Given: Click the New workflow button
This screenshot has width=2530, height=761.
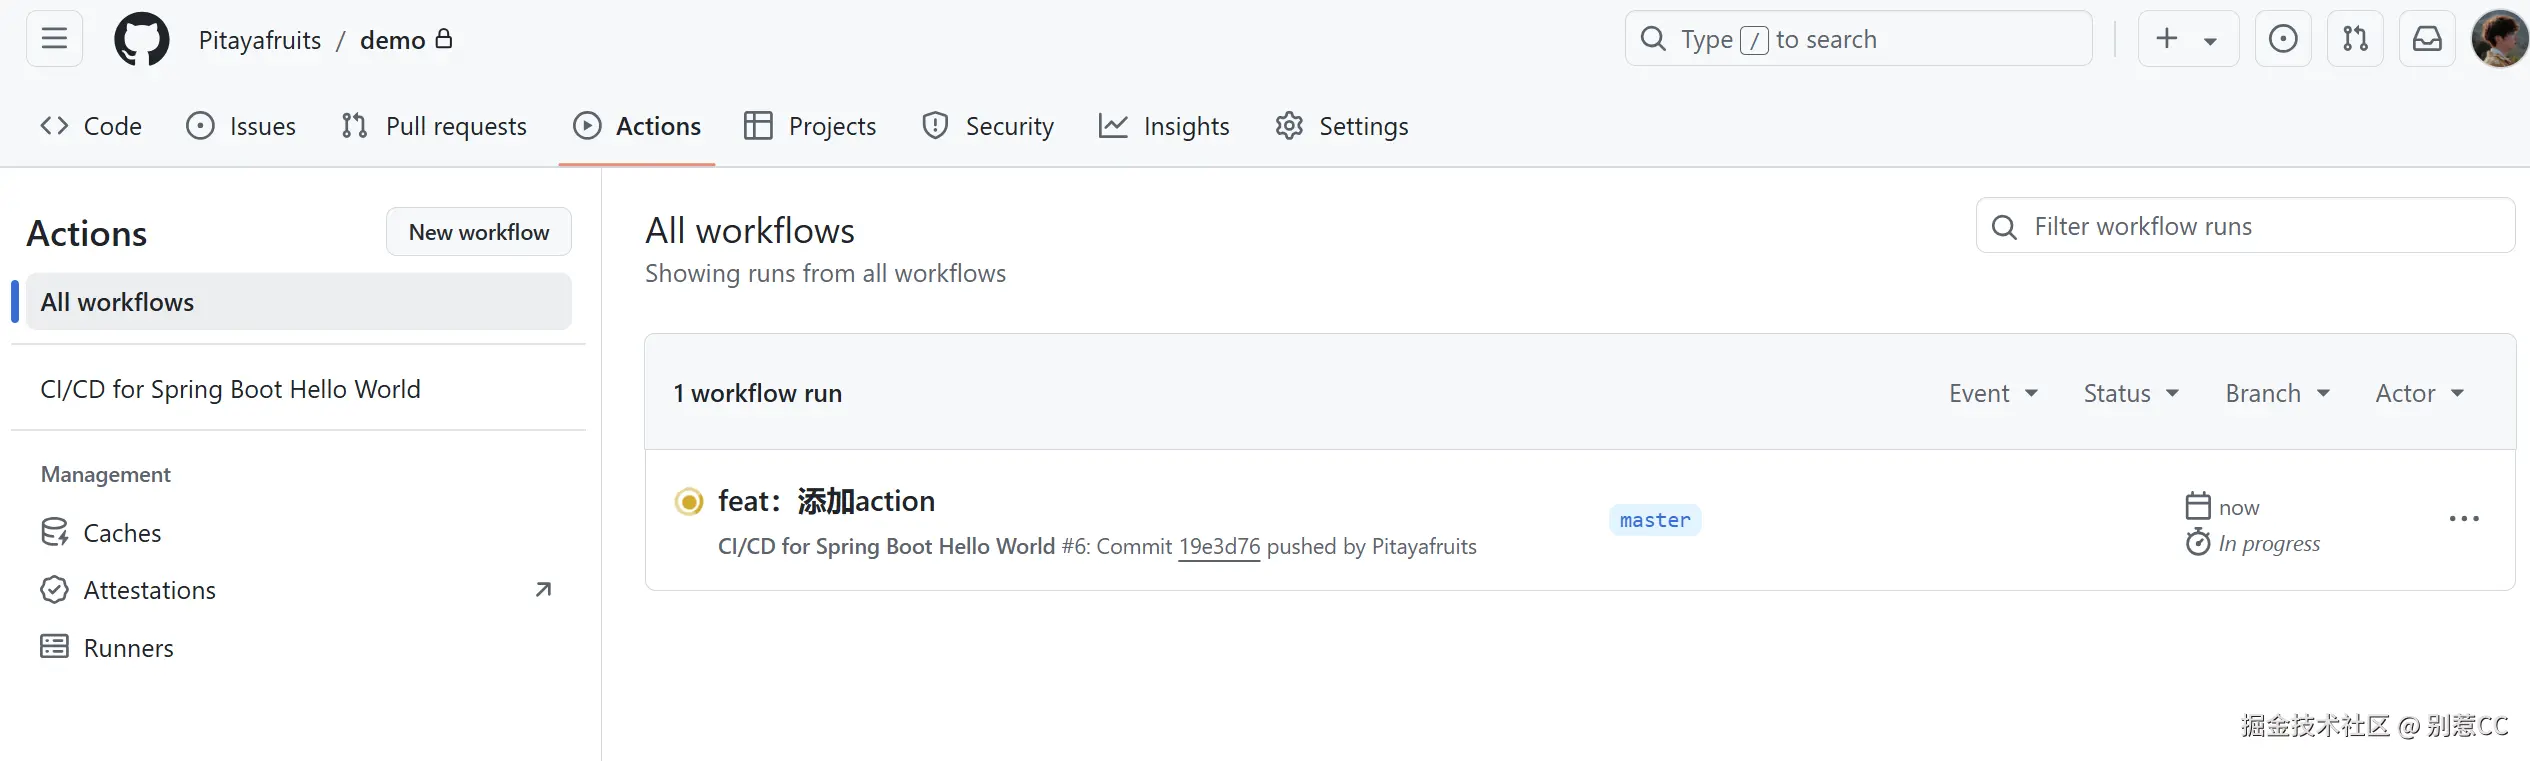Looking at the screenshot, I should 479,232.
